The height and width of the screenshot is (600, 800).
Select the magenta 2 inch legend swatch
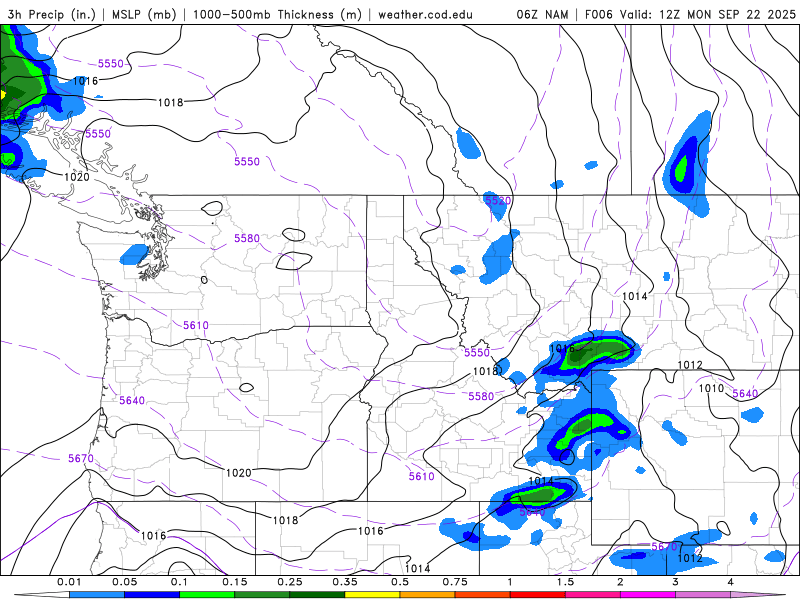coord(648,595)
